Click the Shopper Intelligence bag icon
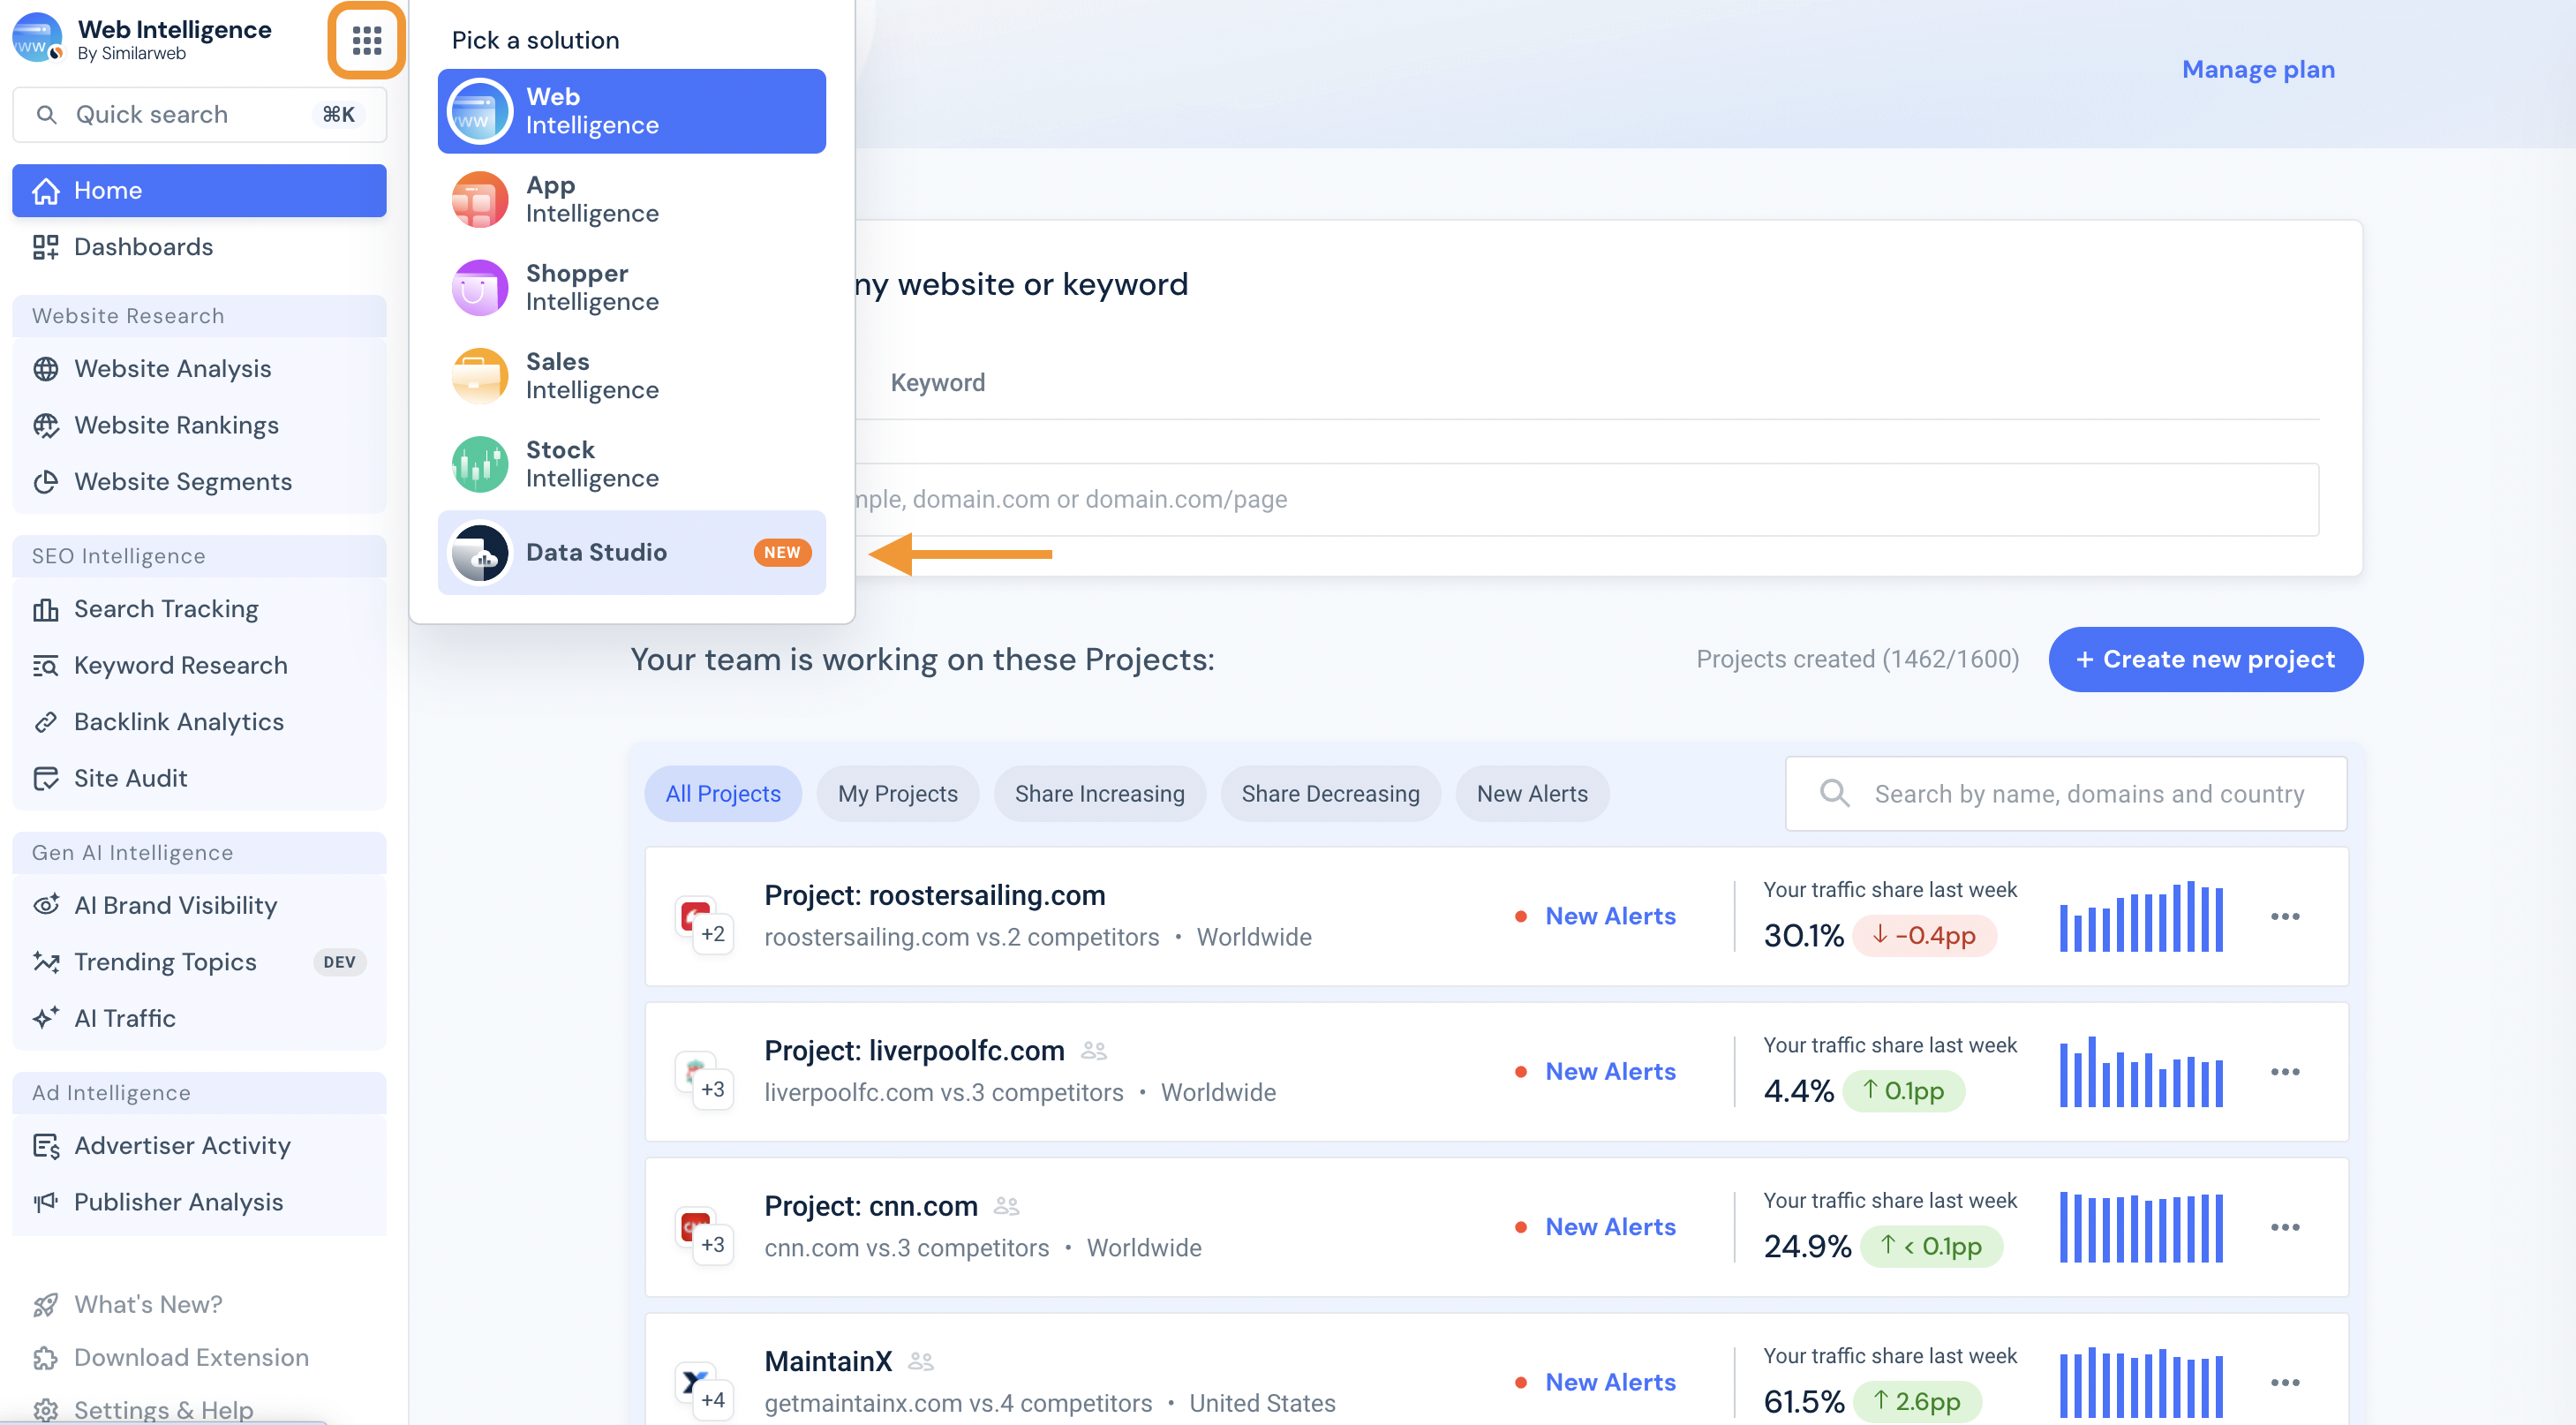Screen dimensions: 2576x1425 point(480,288)
